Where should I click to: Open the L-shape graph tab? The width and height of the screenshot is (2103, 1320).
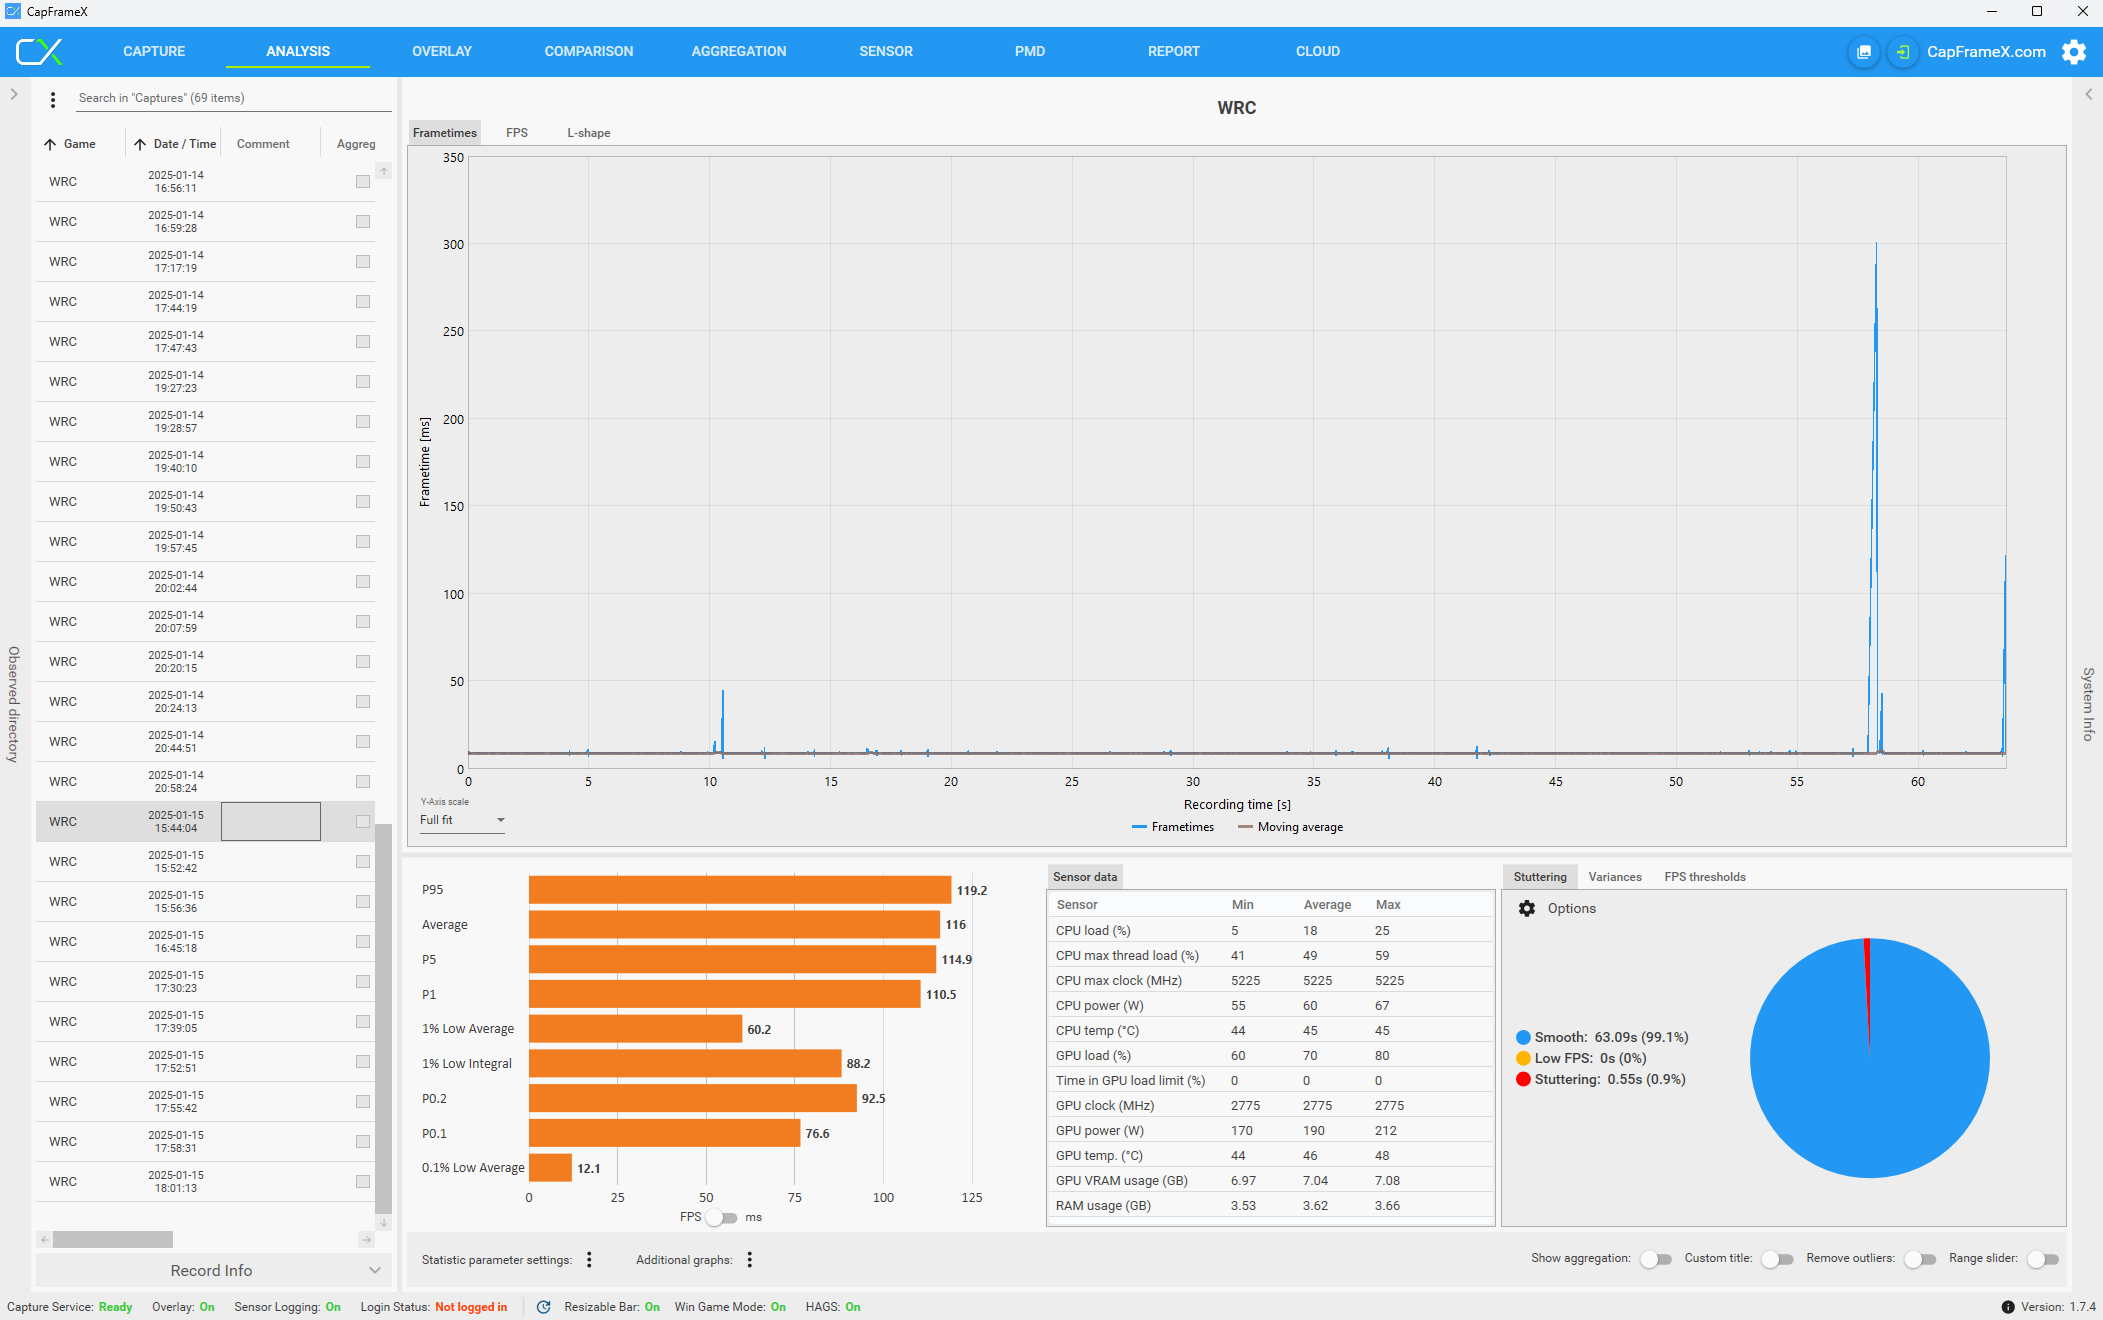click(x=588, y=133)
